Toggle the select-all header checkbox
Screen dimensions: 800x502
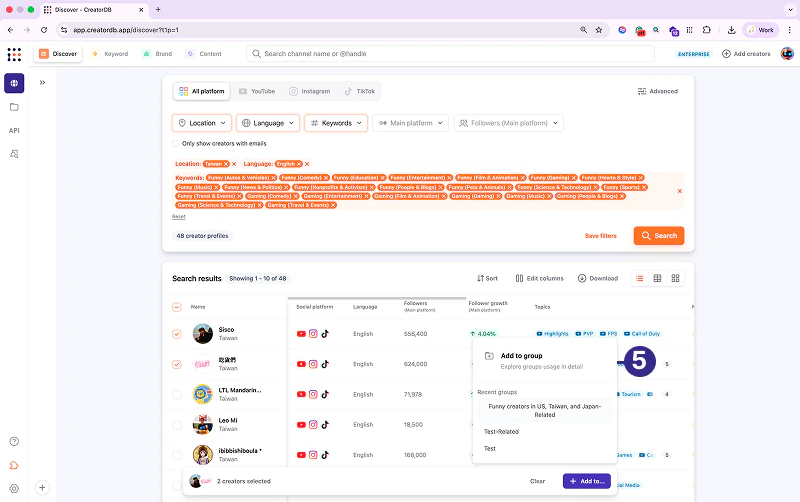tap(177, 307)
